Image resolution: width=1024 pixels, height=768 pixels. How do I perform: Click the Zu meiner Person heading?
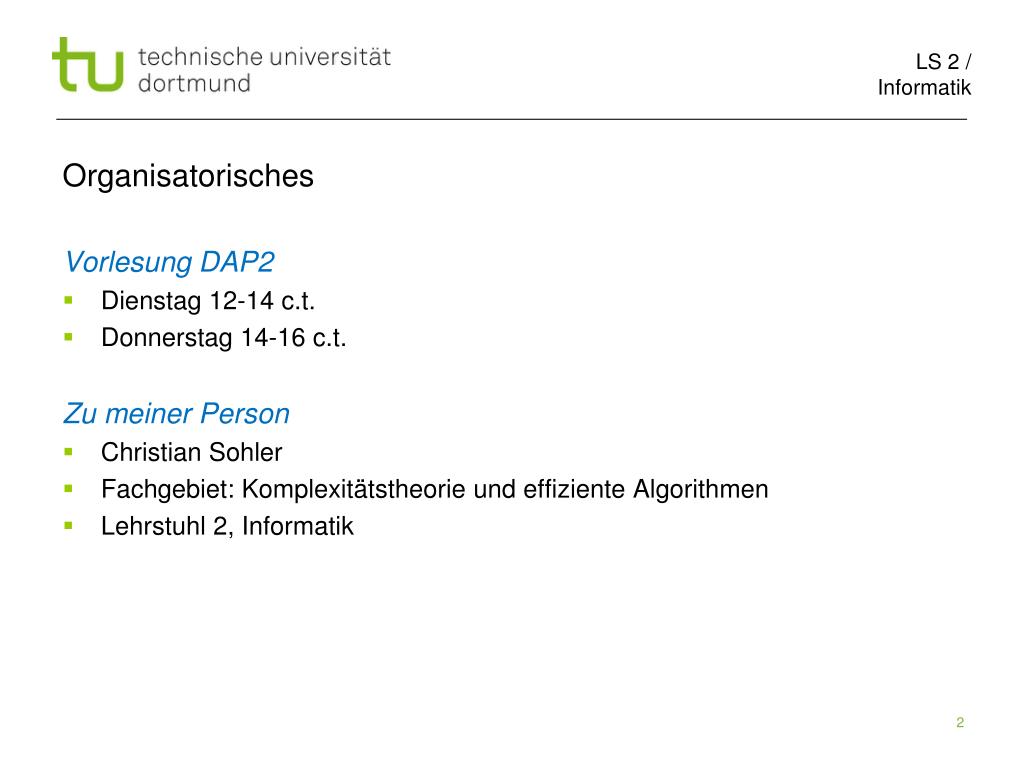coord(176,414)
